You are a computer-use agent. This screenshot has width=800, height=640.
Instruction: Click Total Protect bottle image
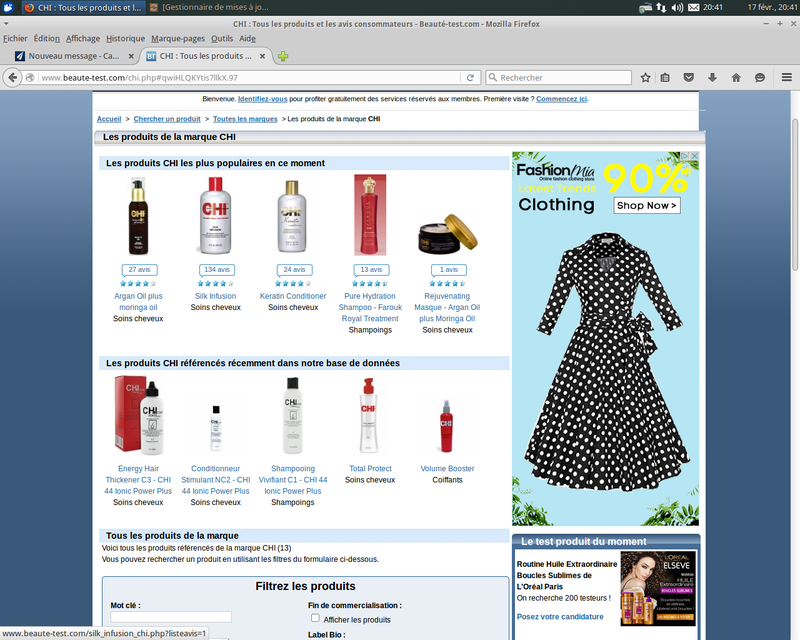pos(368,415)
